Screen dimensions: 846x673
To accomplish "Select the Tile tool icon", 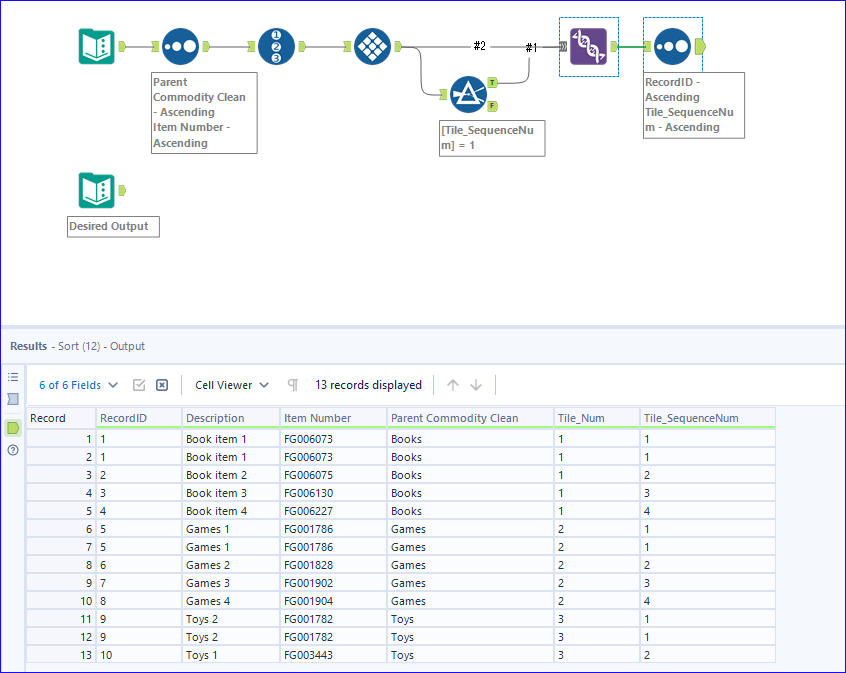I will [372, 46].
